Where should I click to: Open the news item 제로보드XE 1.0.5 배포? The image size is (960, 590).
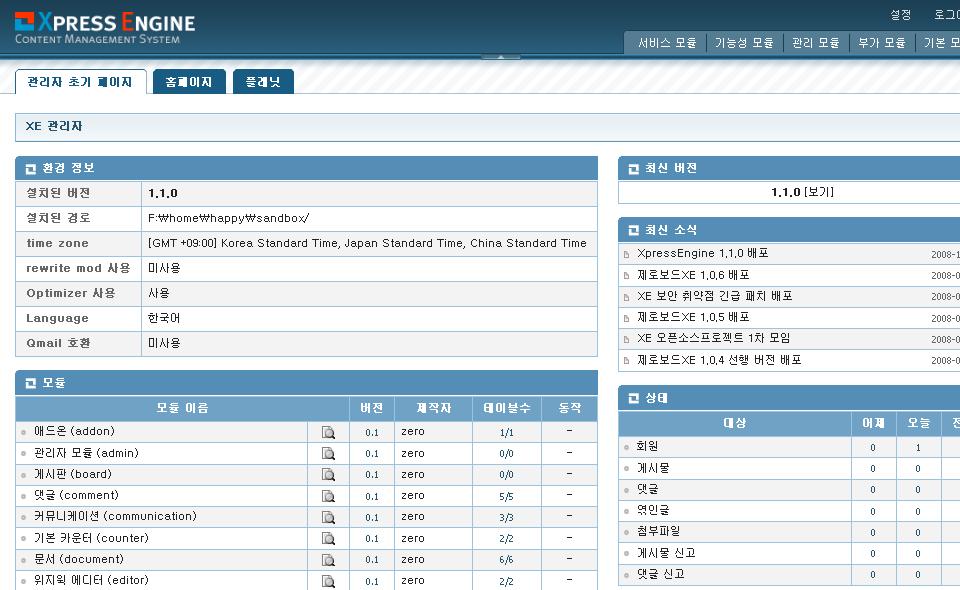(x=693, y=317)
